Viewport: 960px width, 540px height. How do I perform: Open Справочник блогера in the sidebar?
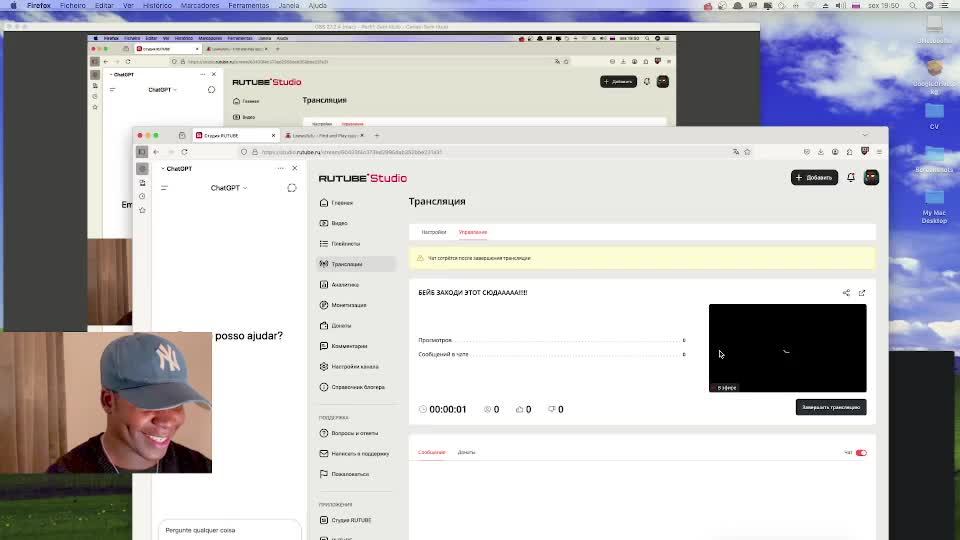pyautogui.click(x=352, y=387)
